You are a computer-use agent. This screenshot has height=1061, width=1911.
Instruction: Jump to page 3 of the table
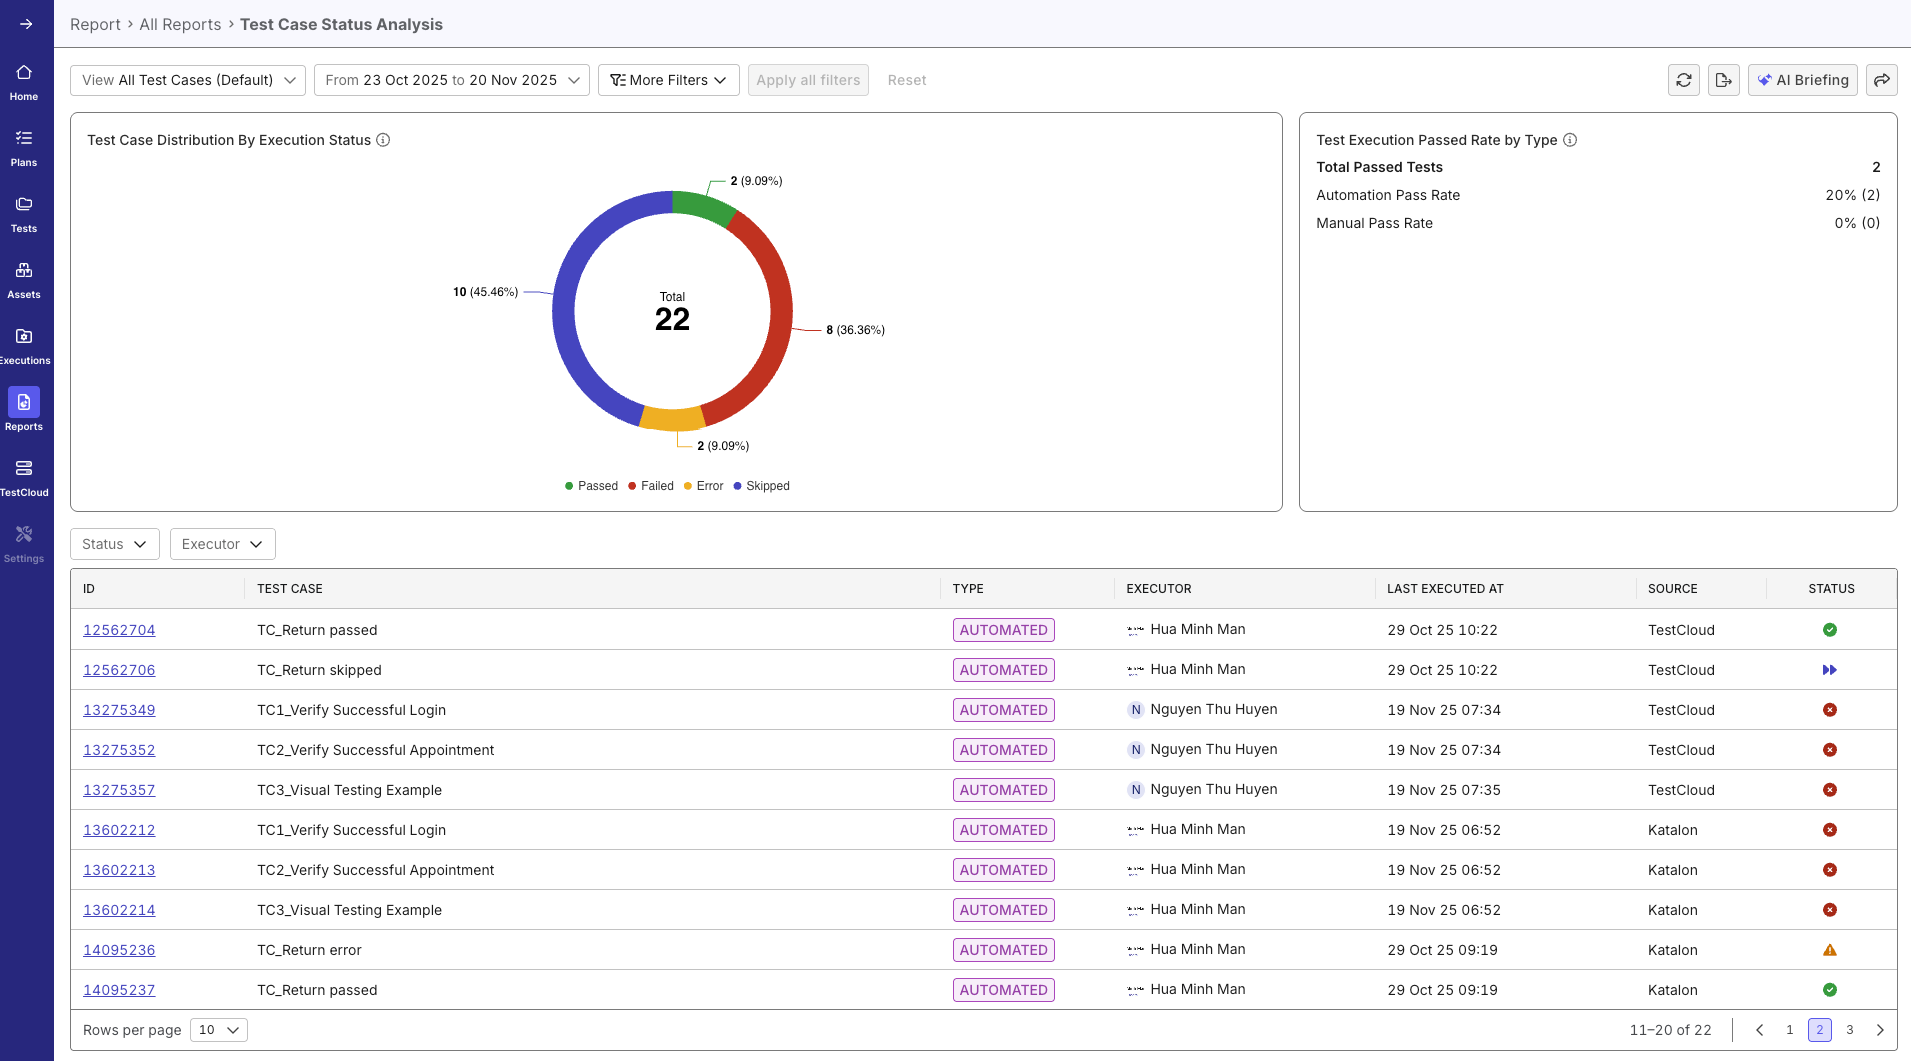[1849, 1029]
